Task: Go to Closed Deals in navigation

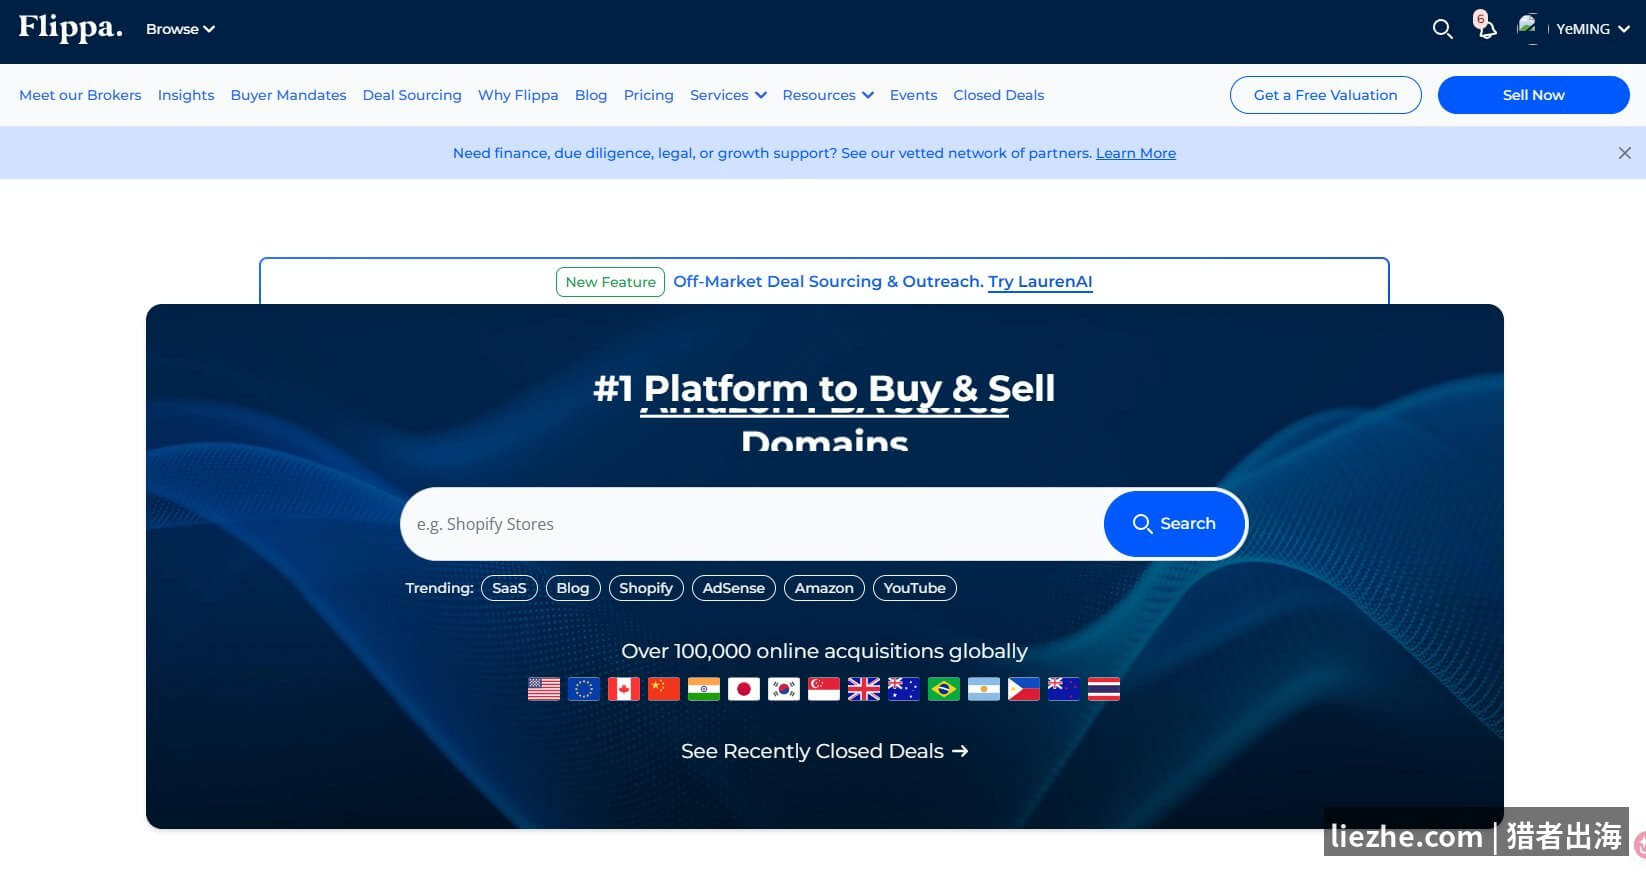Action: click(x=999, y=95)
